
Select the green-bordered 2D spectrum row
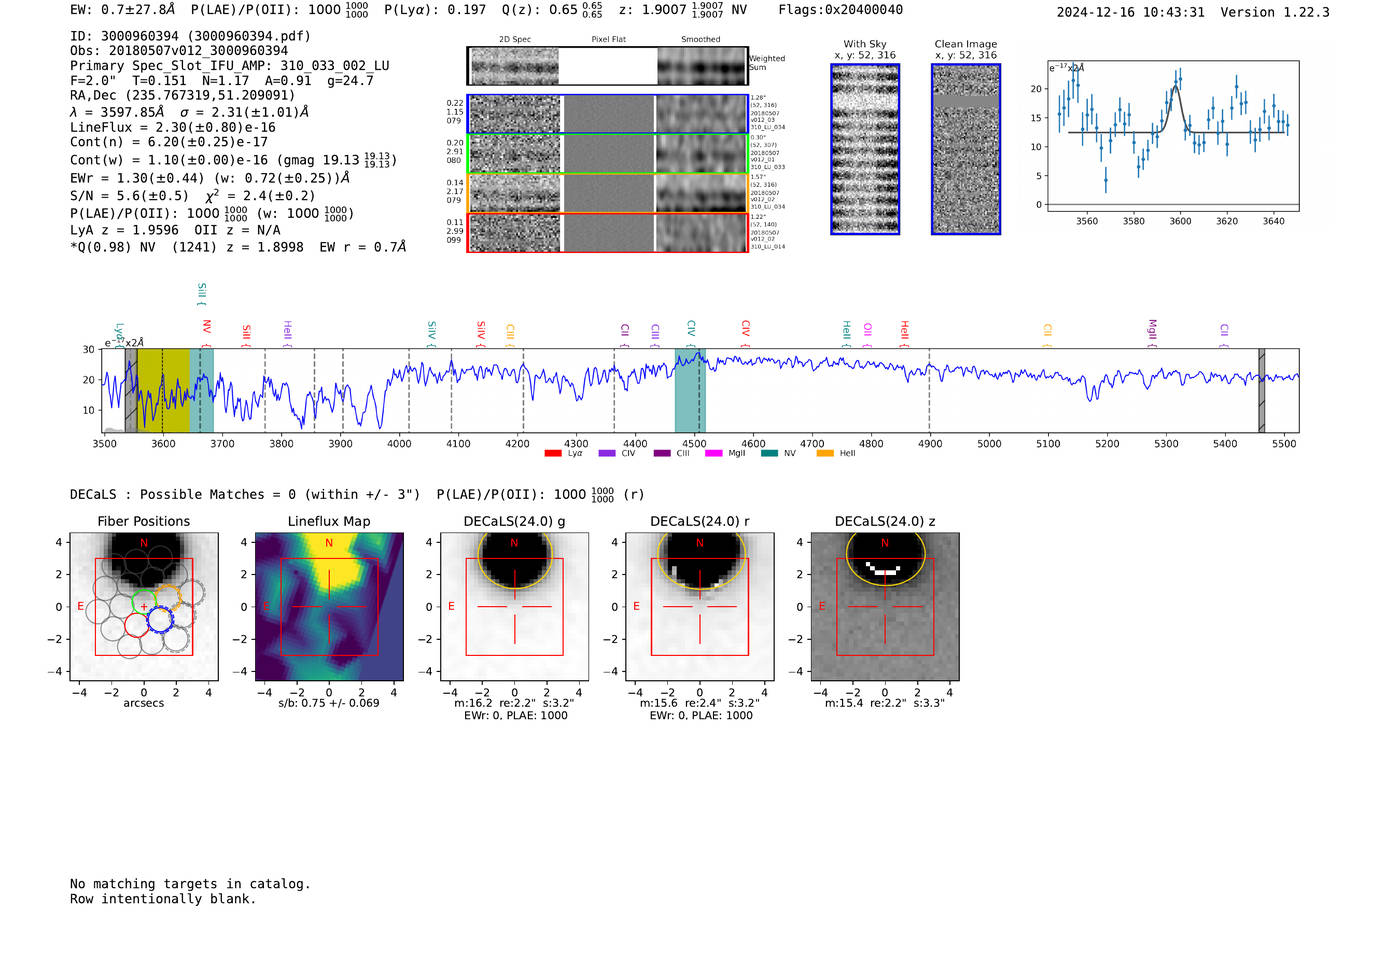pos(608,154)
